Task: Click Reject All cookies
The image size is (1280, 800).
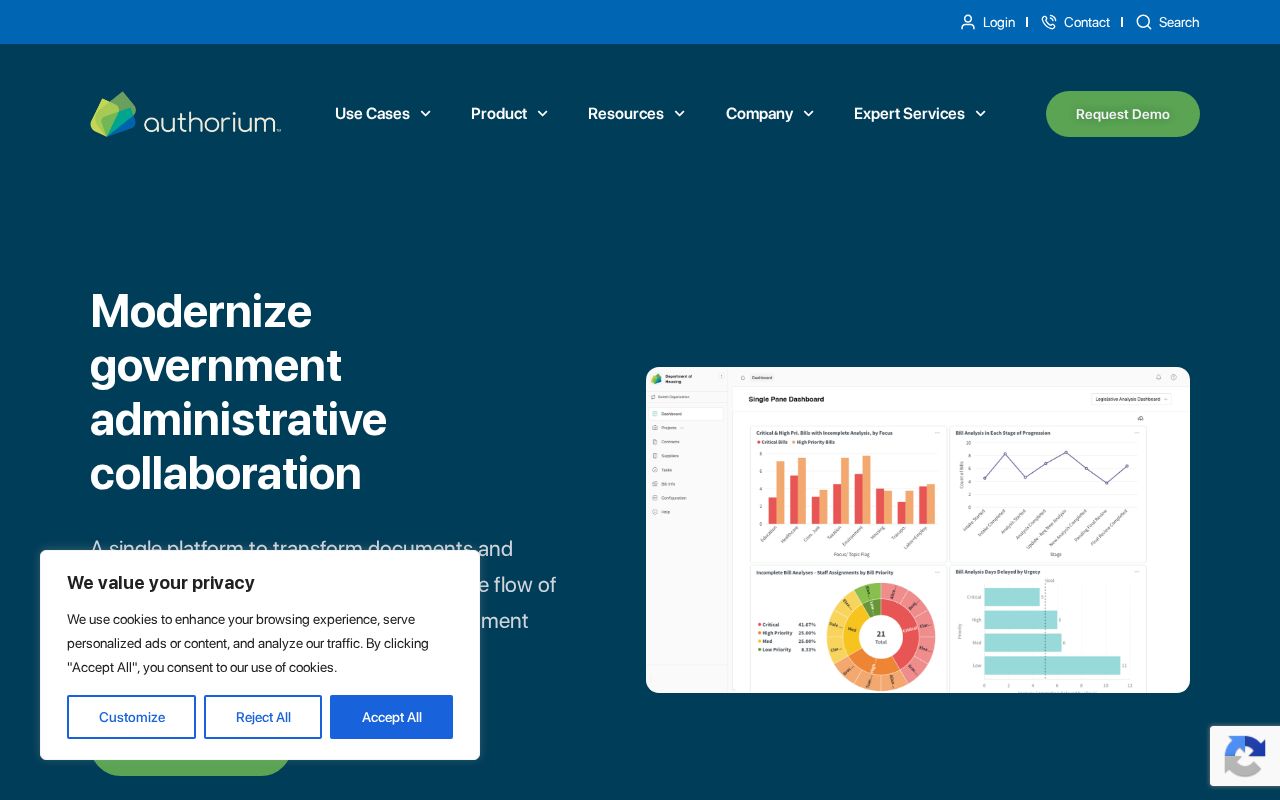Action: tap(263, 717)
